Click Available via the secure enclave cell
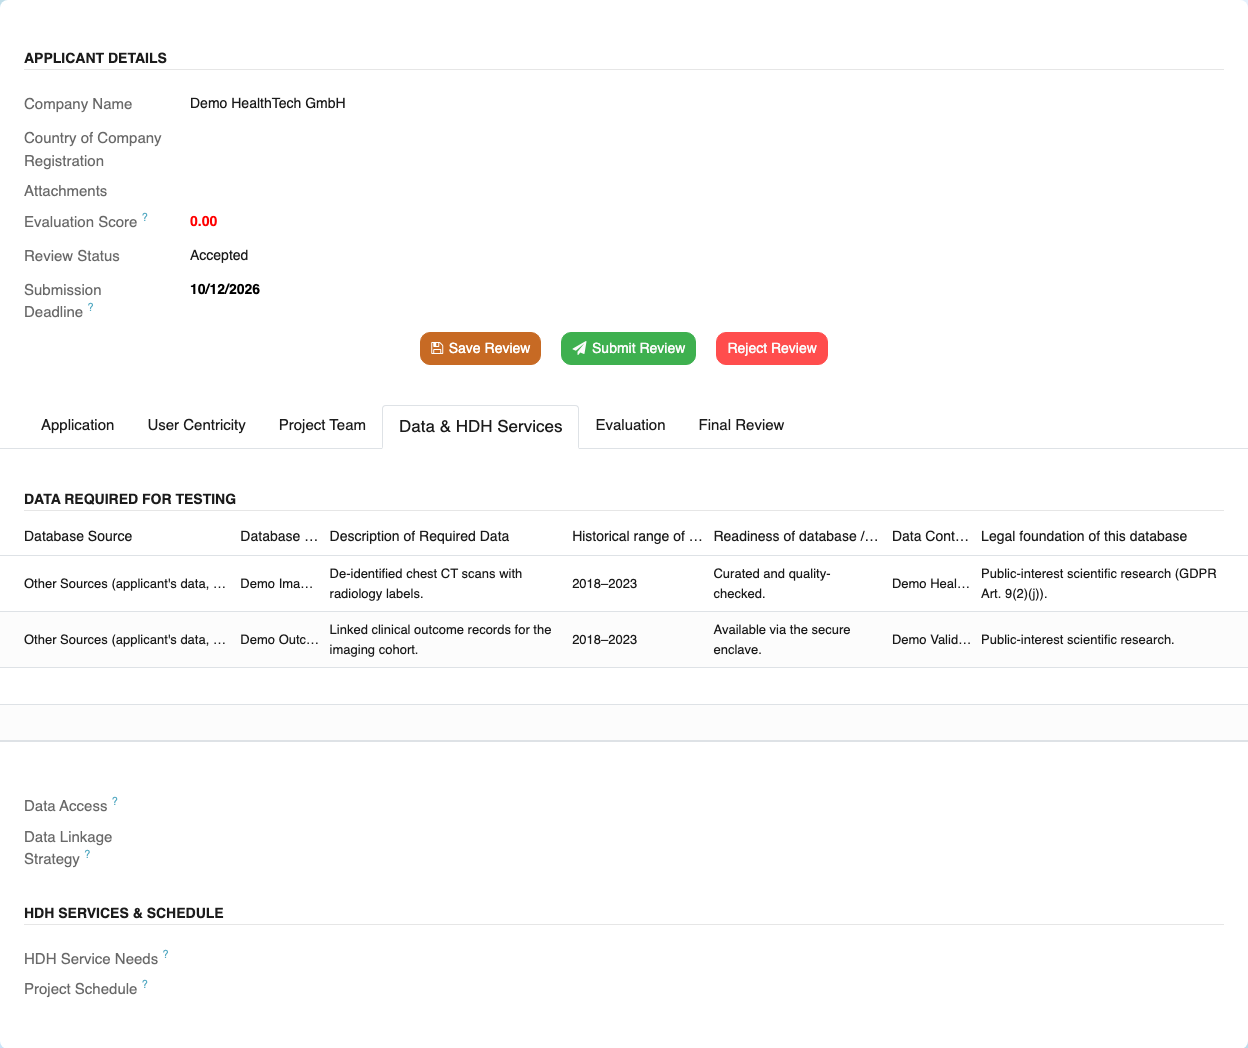 tap(782, 639)
